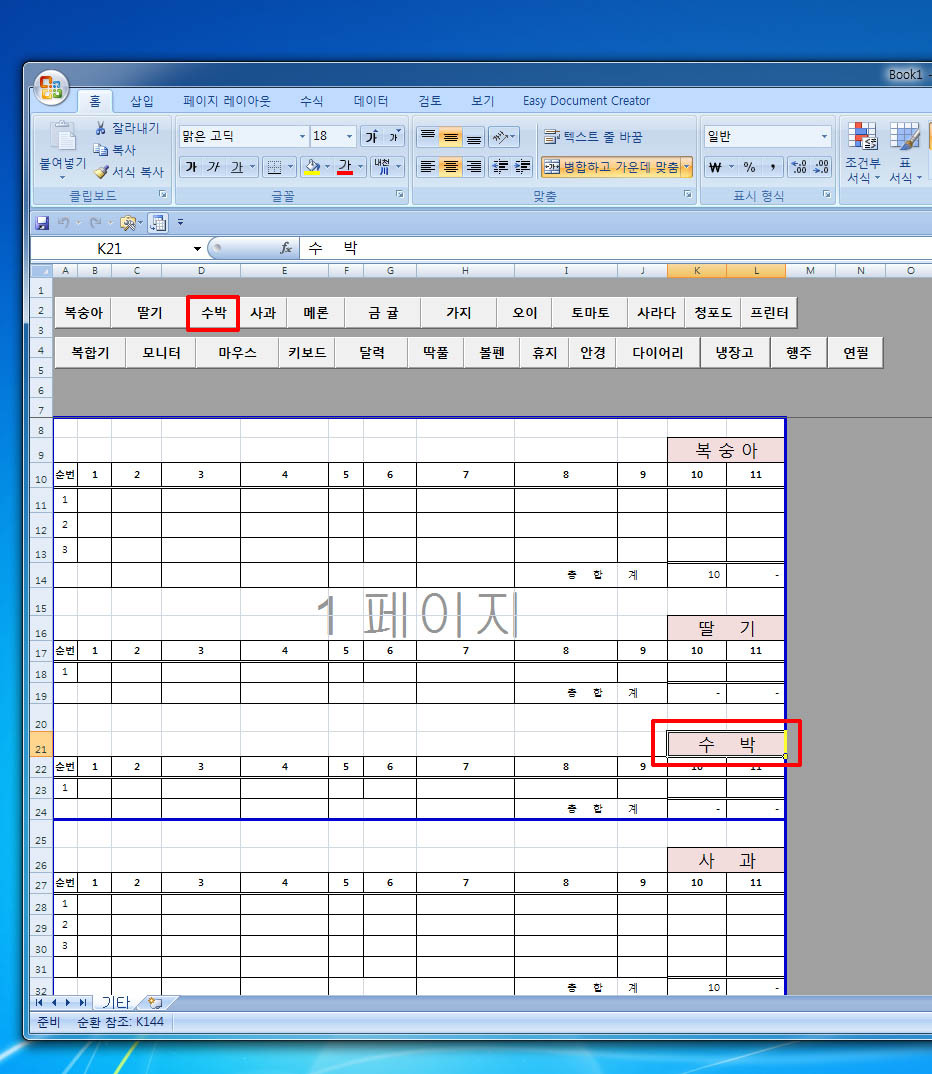This screenshot has width=932, height=1074.
Task: Decrease decimal places
Action: [821, 166]
